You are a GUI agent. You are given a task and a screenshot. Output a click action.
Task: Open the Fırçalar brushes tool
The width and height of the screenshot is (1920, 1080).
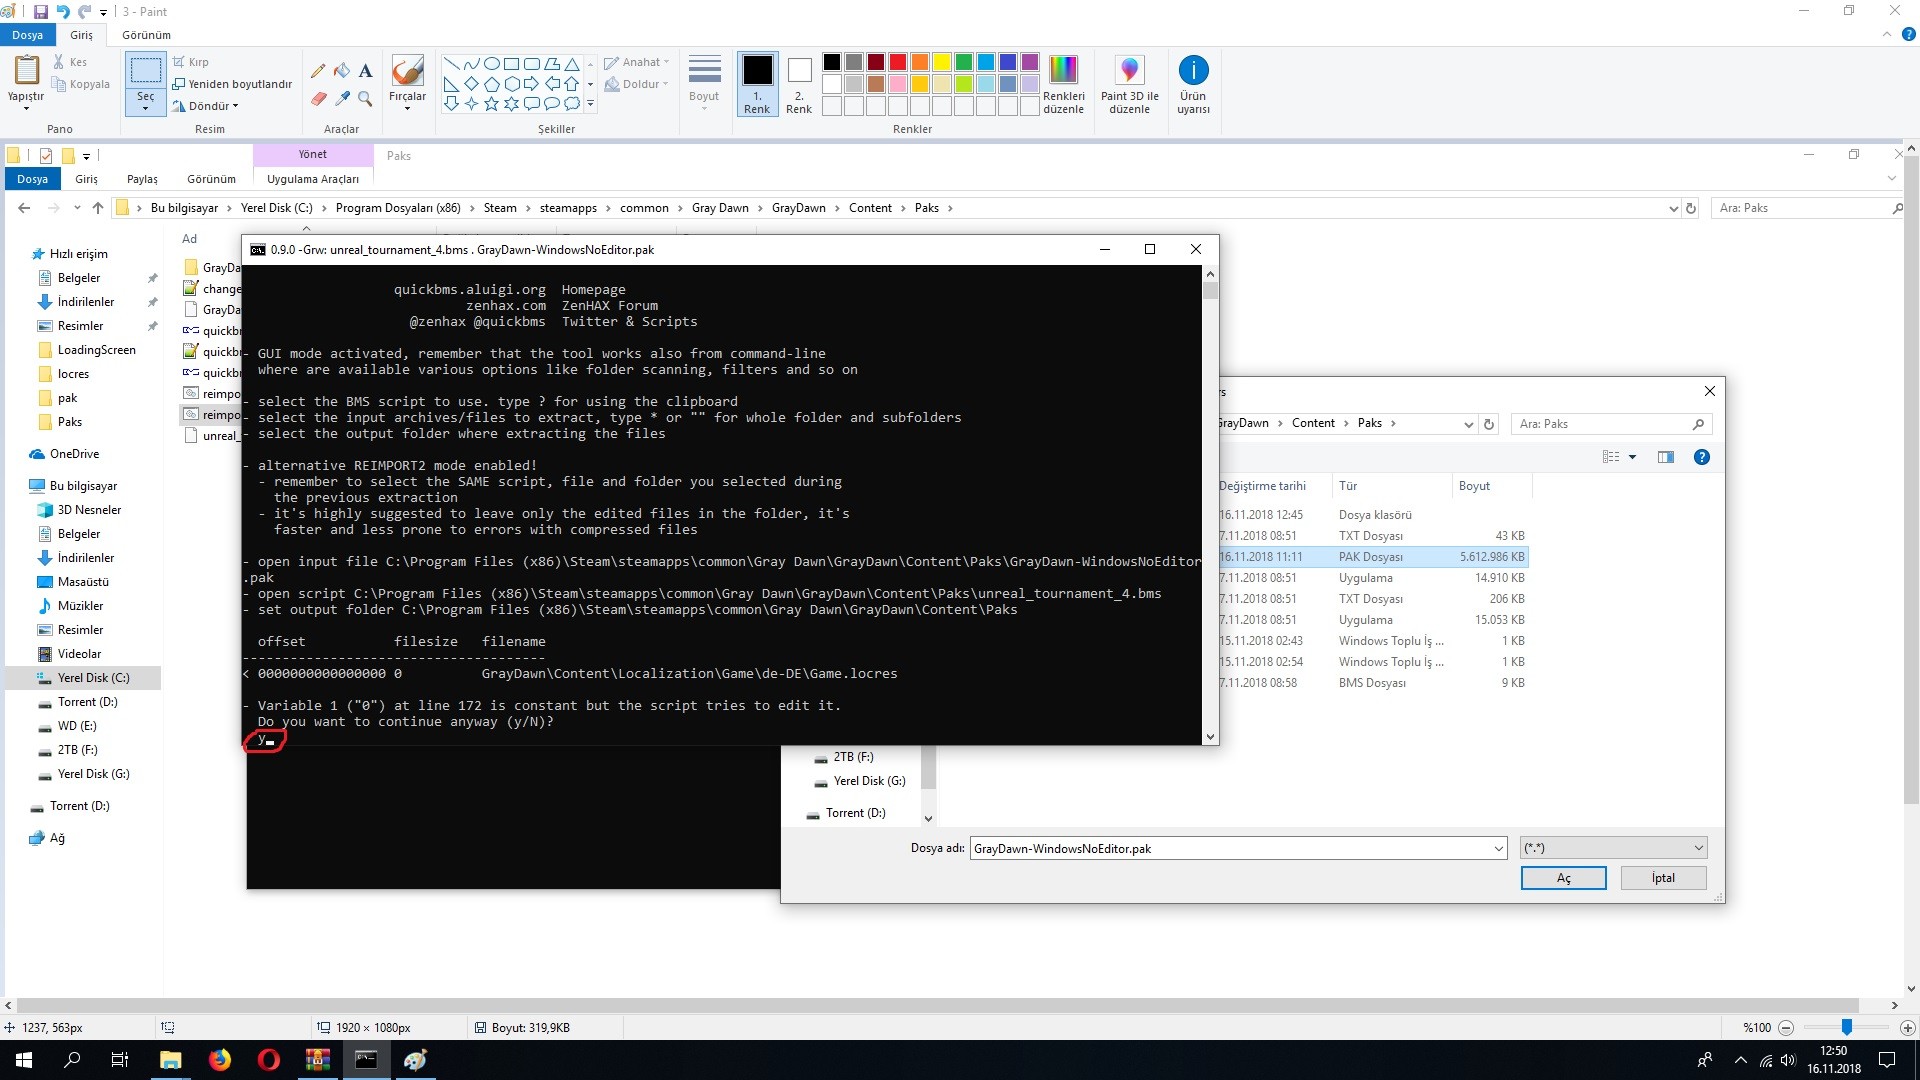pos(407,82)
